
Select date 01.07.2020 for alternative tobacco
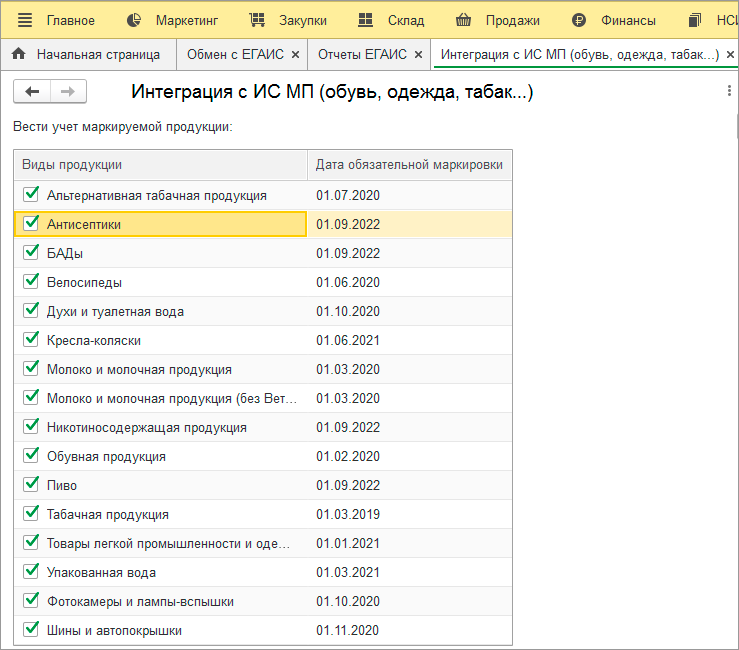[x=409, y=195]
